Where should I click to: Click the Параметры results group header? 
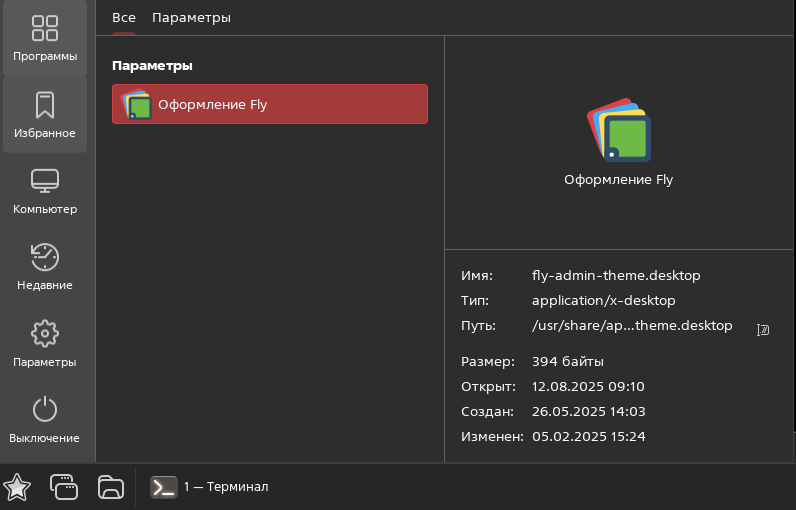pyautogui.click(x=152, y=66)
